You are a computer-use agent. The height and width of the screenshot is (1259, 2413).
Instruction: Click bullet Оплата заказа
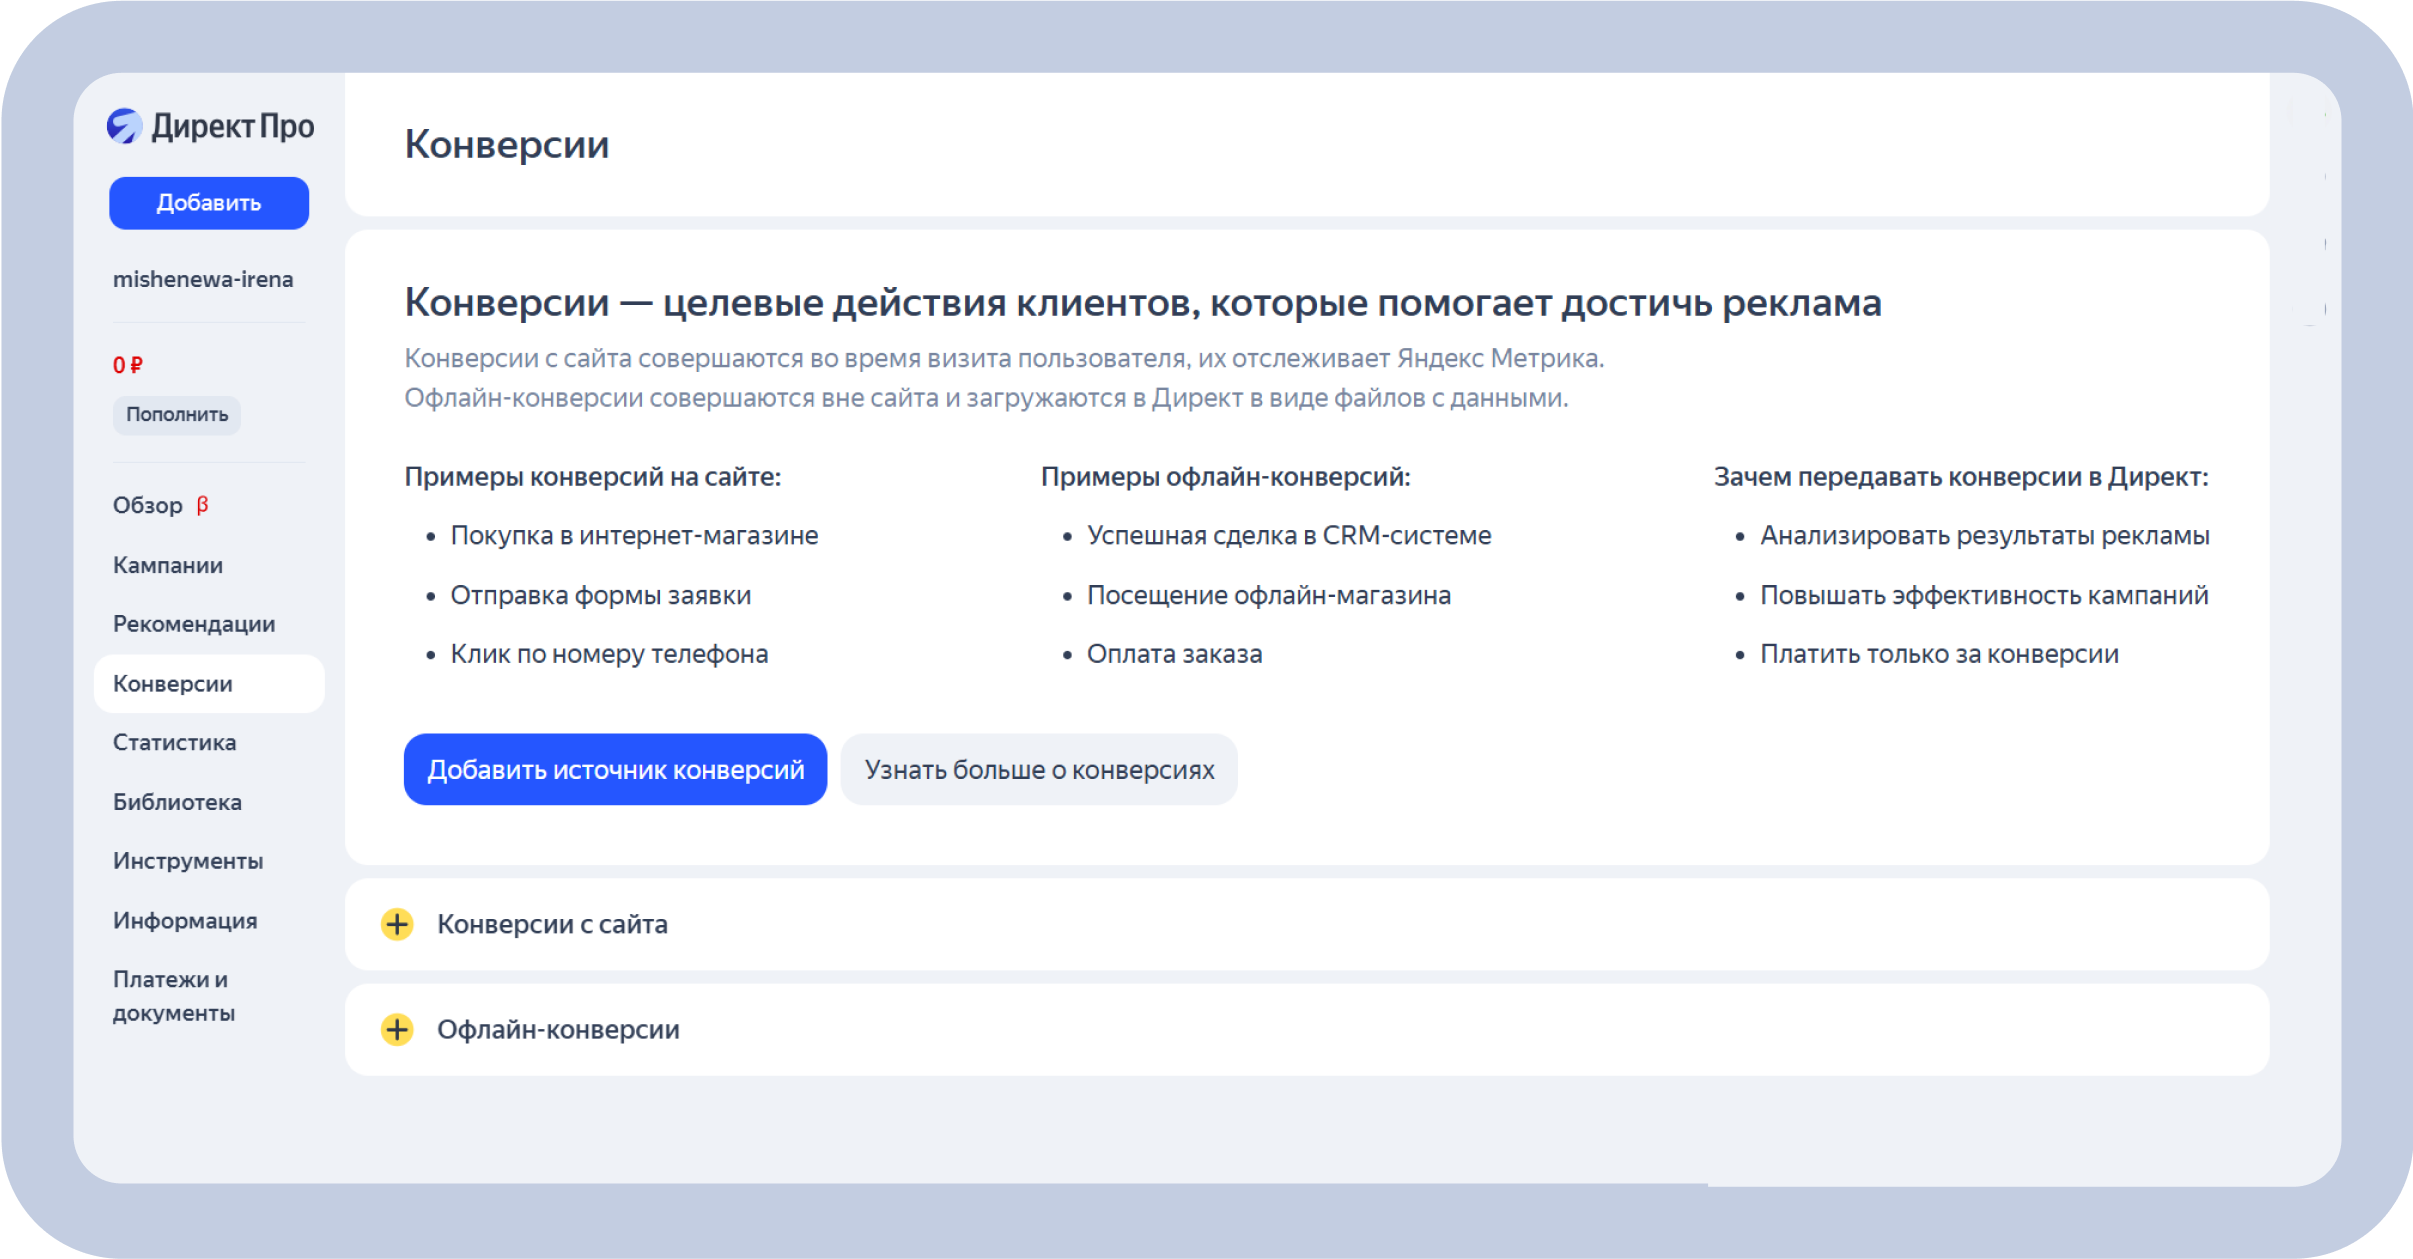coord(1175,654)
